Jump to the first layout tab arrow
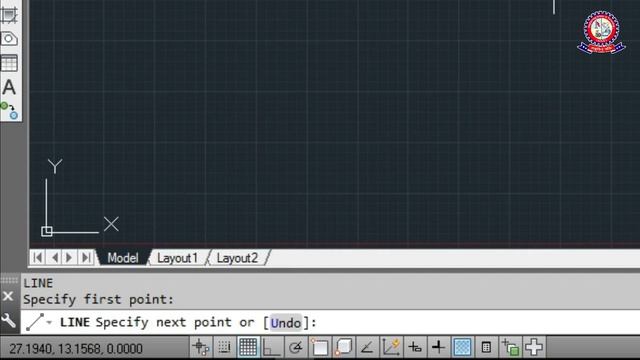640x360 pixels. 38,258
